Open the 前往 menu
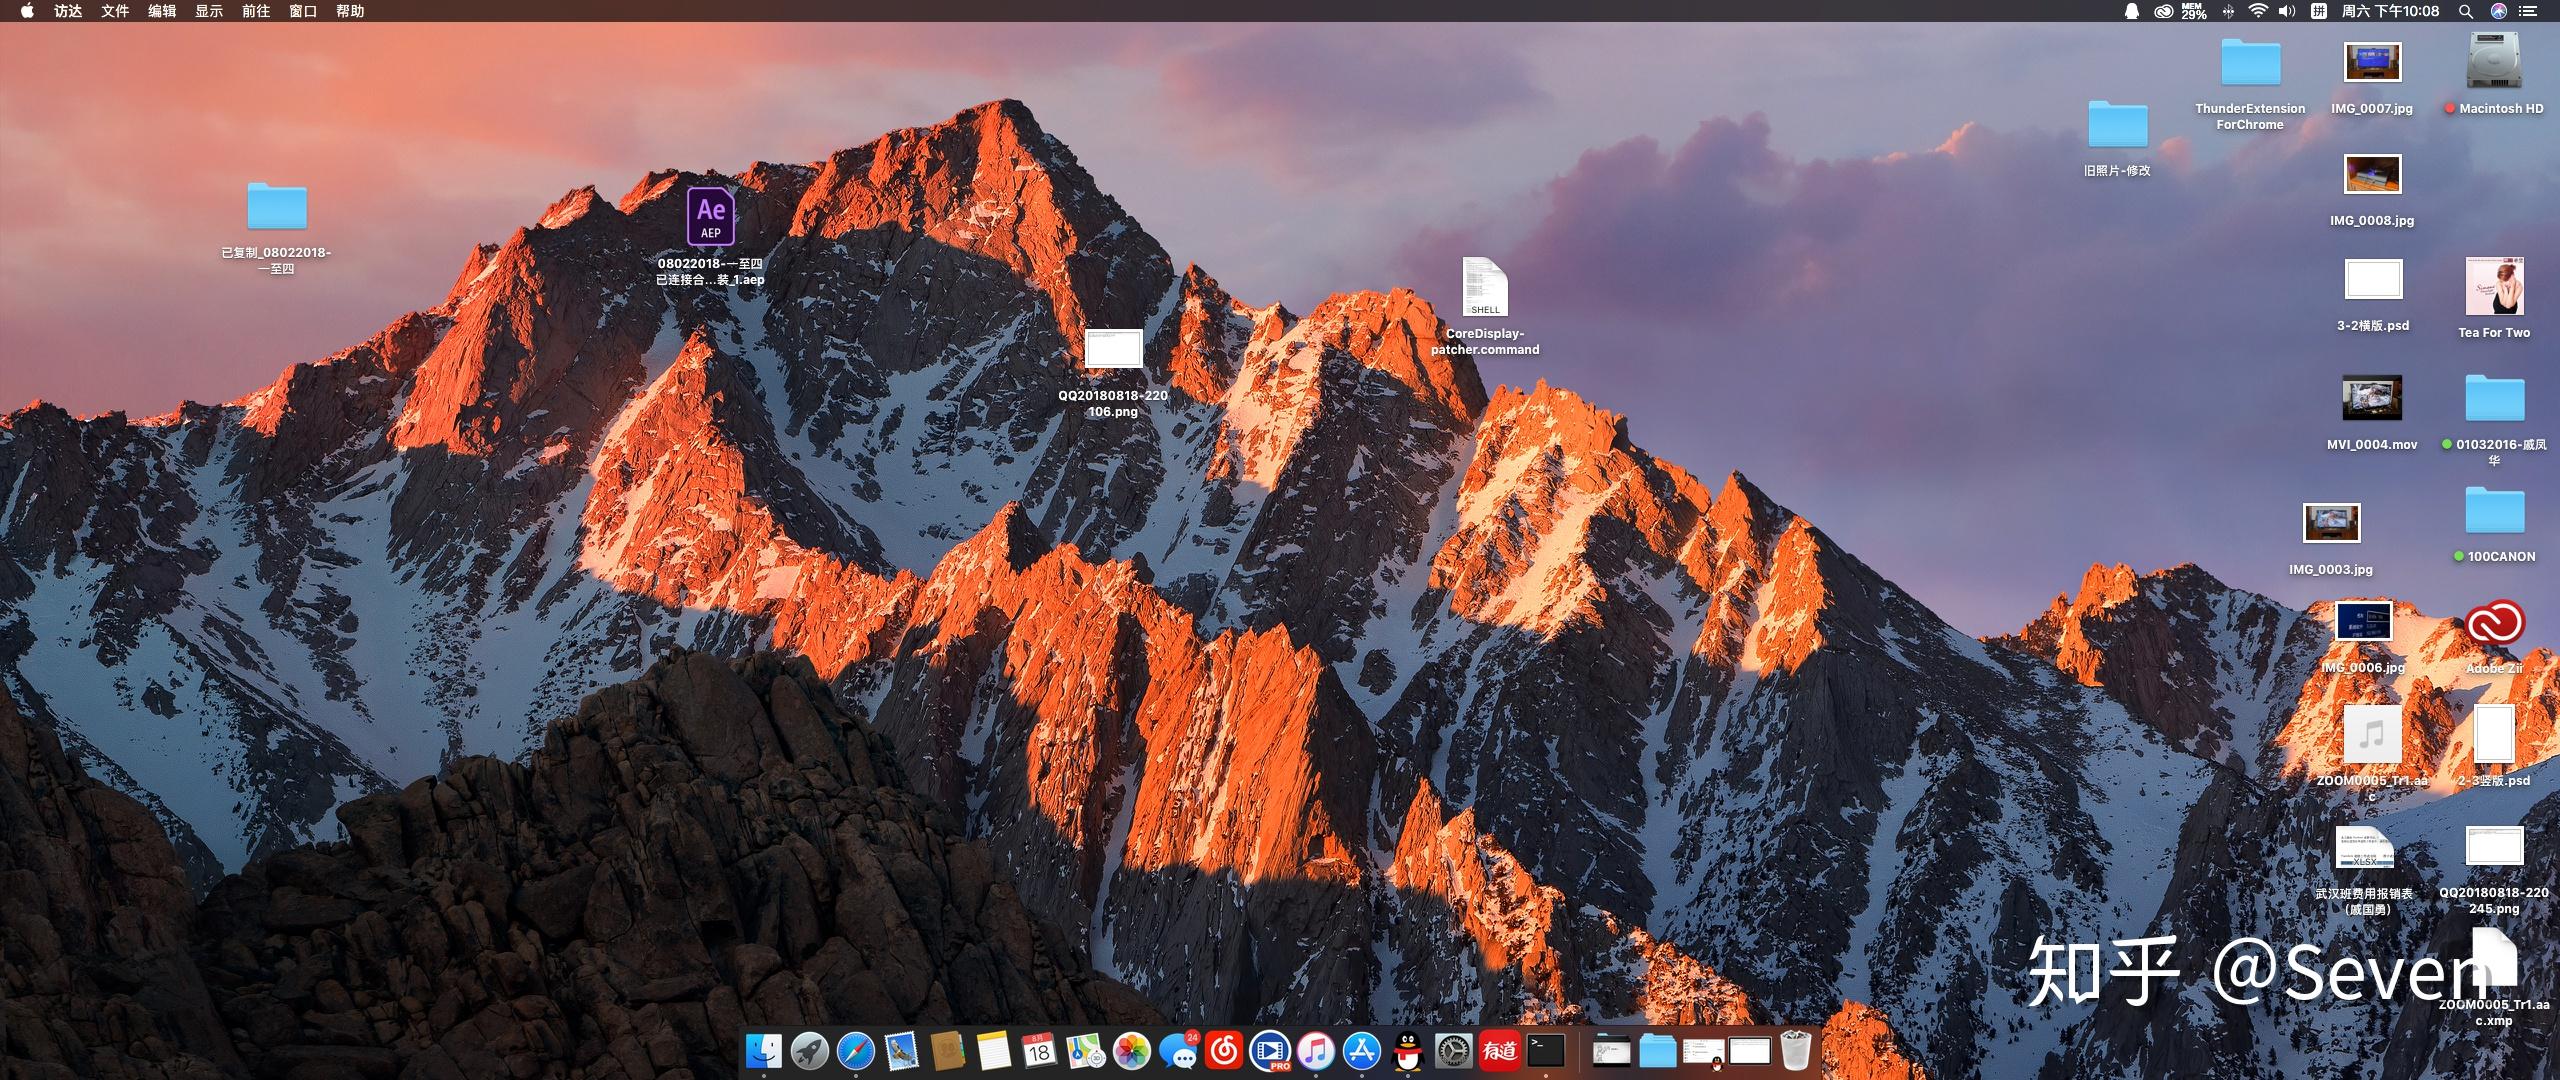 pos(254,11)
